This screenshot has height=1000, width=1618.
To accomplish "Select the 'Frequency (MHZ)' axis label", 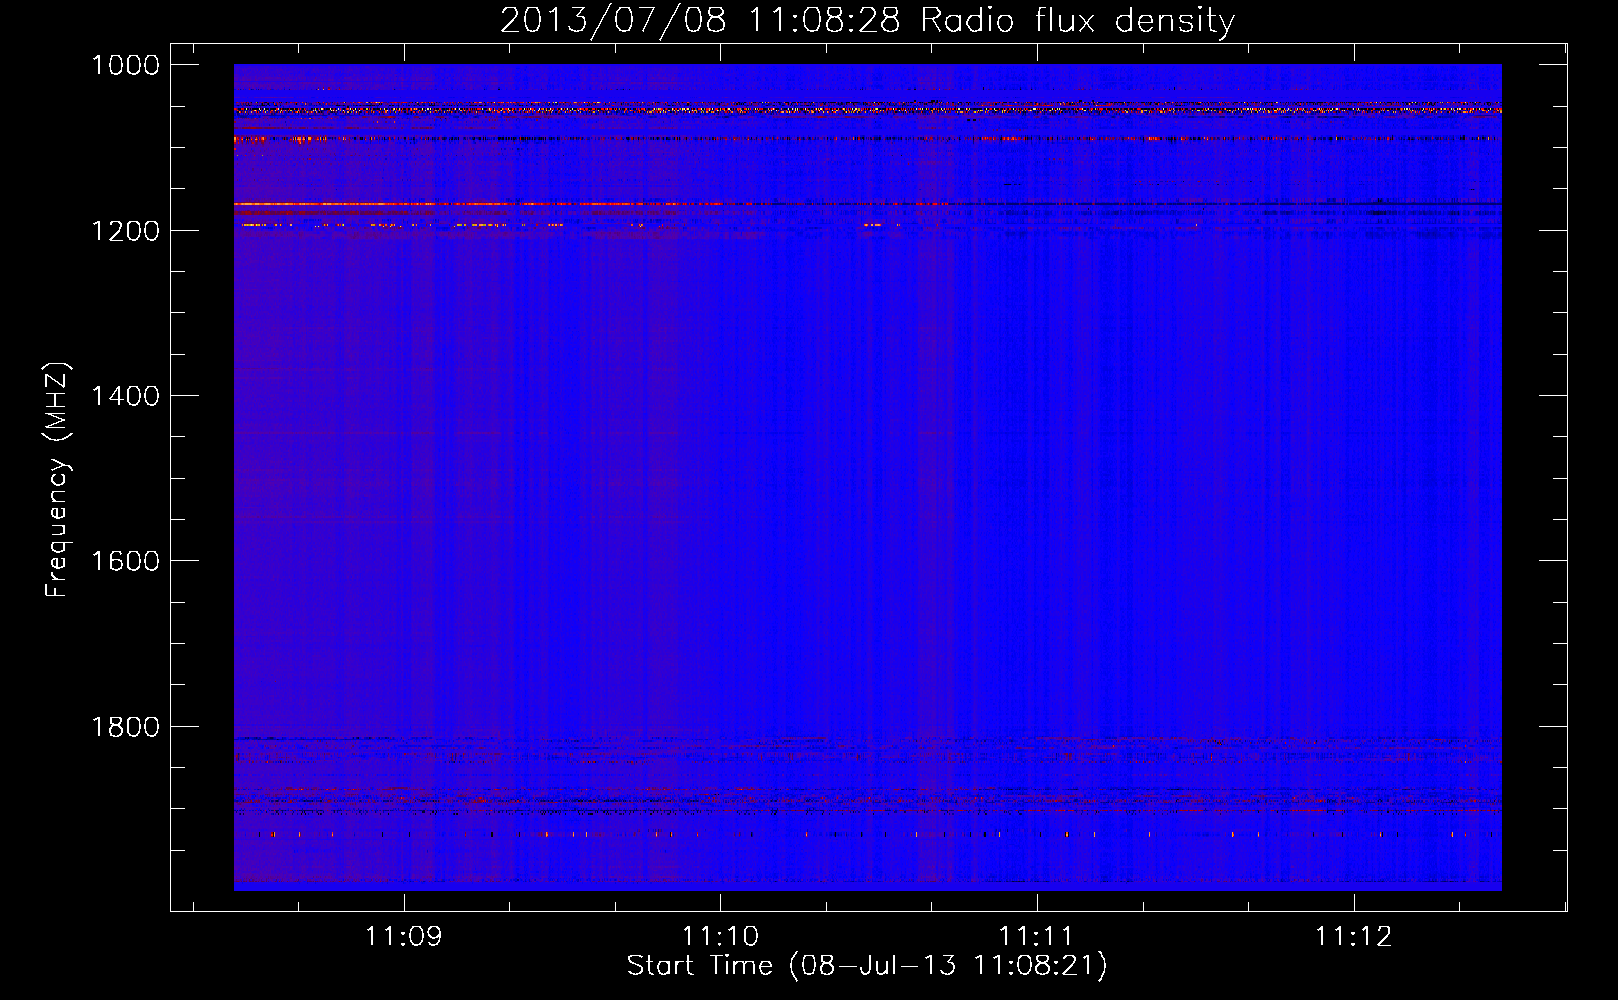I will [57, 480].
